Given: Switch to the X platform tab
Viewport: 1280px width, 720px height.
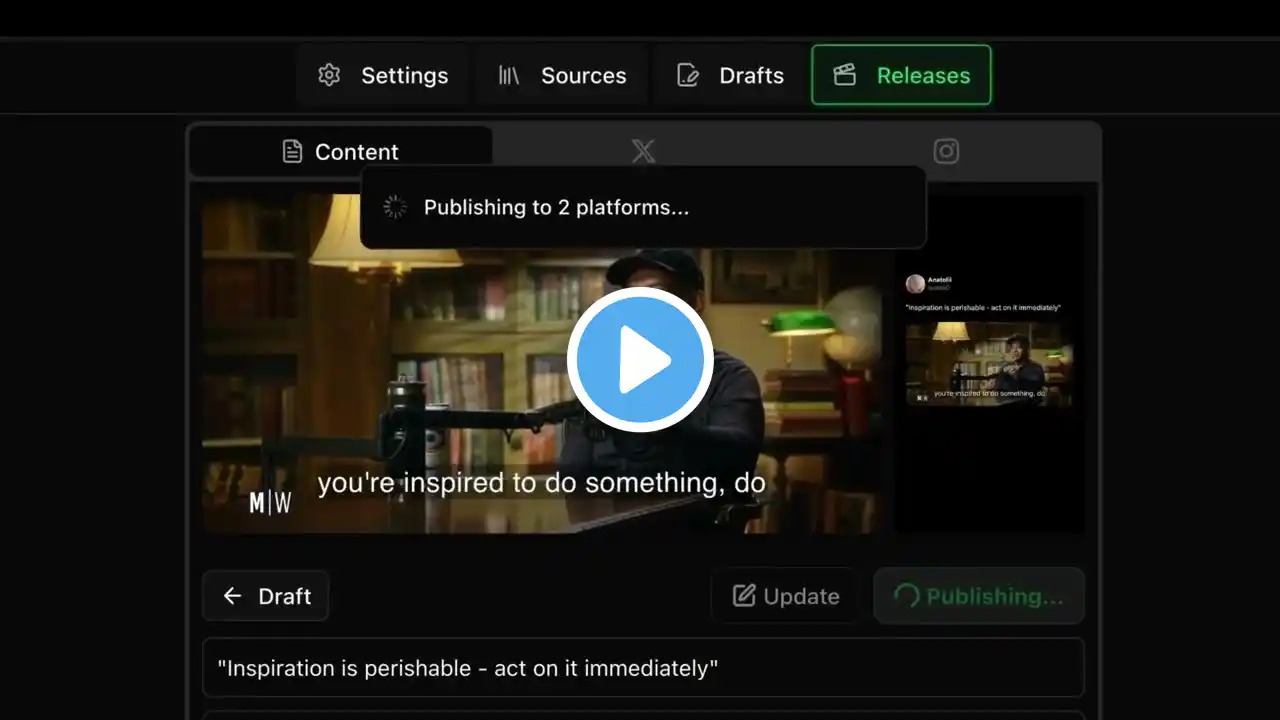Looking at the screenshot, I should click(643, 151).
